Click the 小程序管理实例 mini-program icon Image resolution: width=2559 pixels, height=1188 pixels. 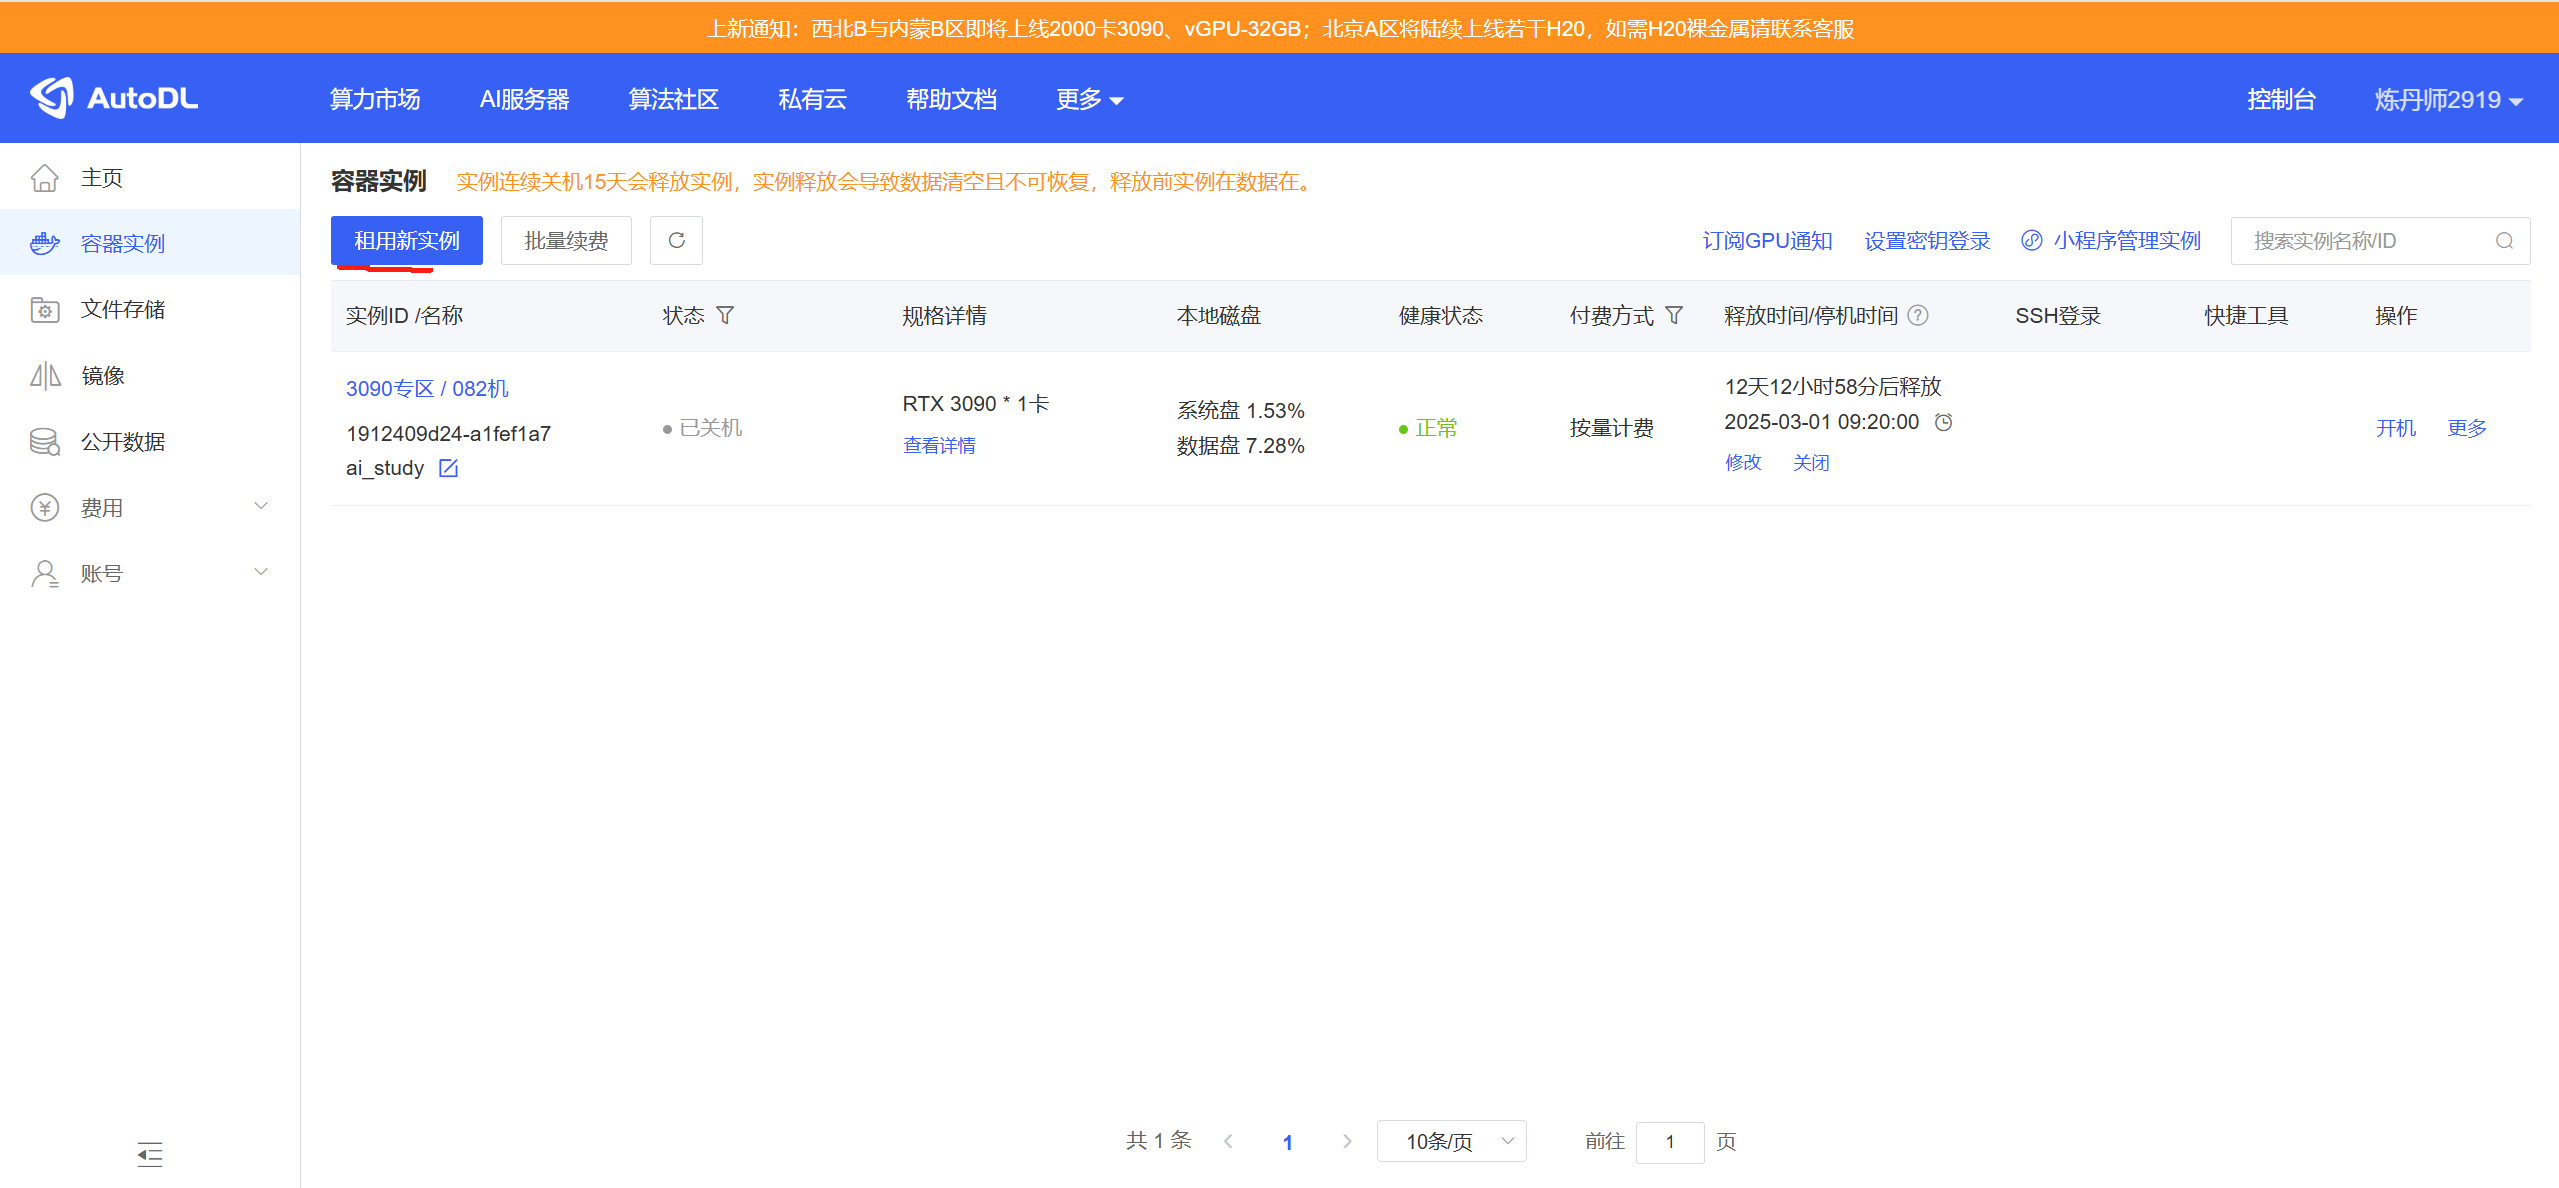2031,240
